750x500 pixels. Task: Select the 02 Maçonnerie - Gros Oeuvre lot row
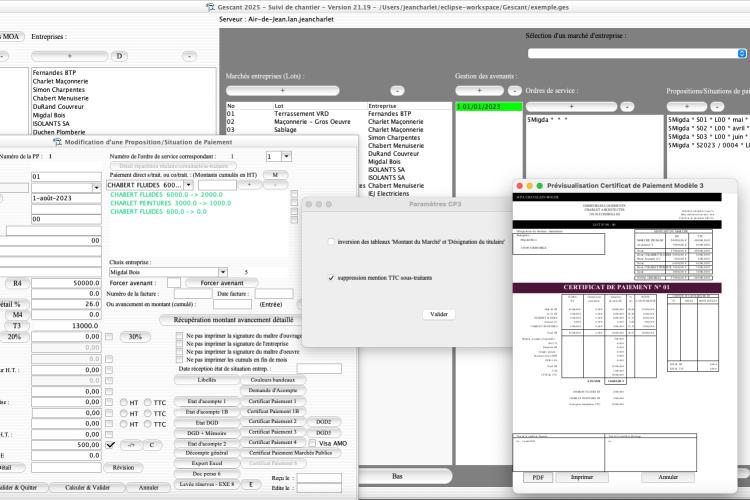coord(339,122)
